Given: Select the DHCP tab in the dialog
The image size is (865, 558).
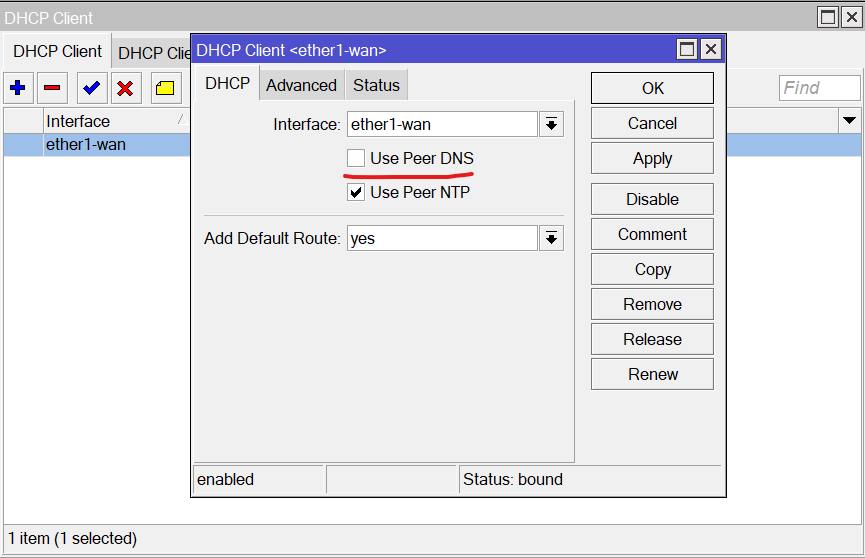Looking at the screenshot, I should (x=227, y=83).
